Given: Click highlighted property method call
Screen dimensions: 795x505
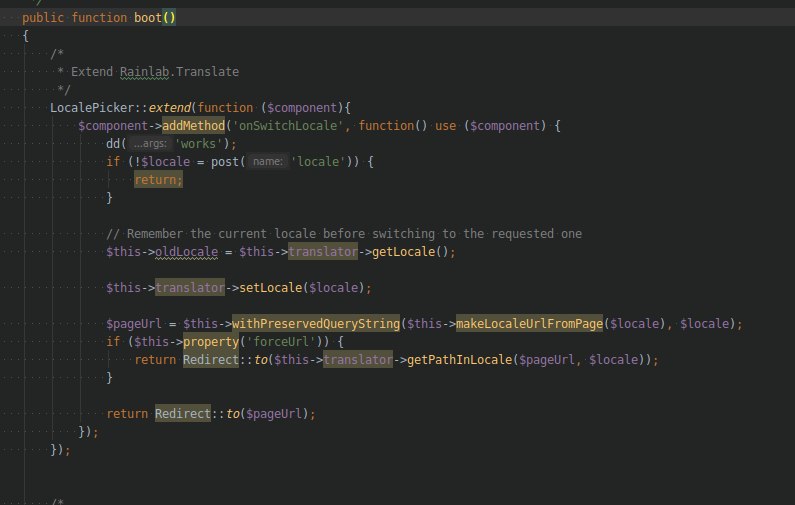Looking at the screenshot, I should click(x=211, y=342).
